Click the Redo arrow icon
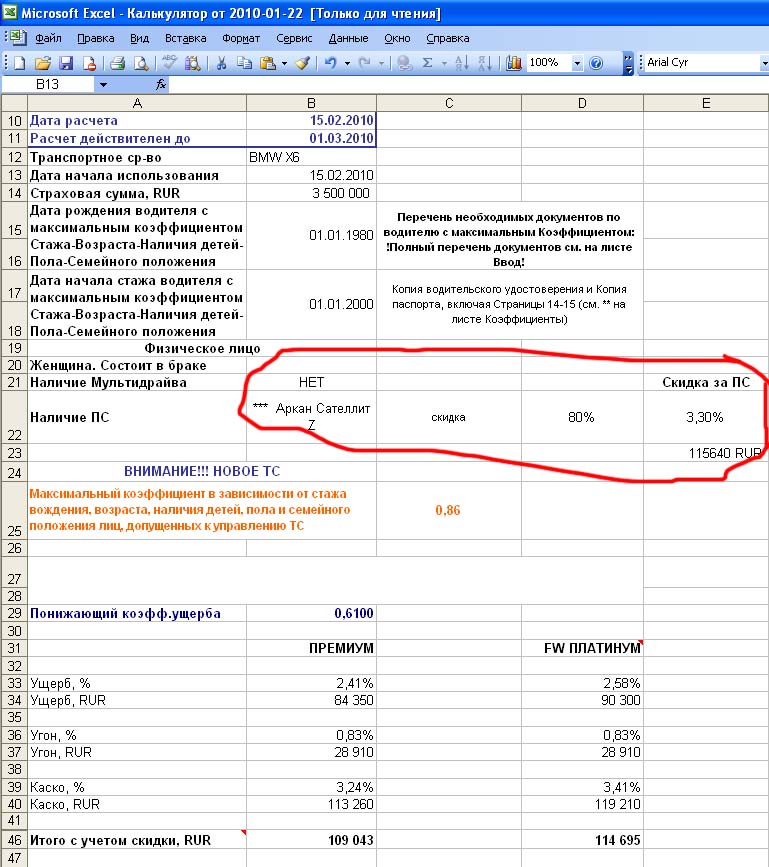Screen dimensions: 769x867 pyautogui.click(x=364, y=63)
